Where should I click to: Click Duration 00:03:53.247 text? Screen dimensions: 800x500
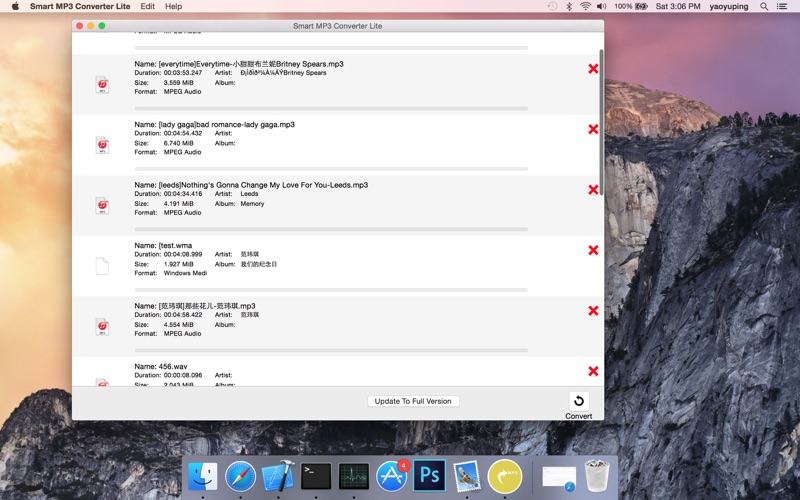tap(168, 73)
